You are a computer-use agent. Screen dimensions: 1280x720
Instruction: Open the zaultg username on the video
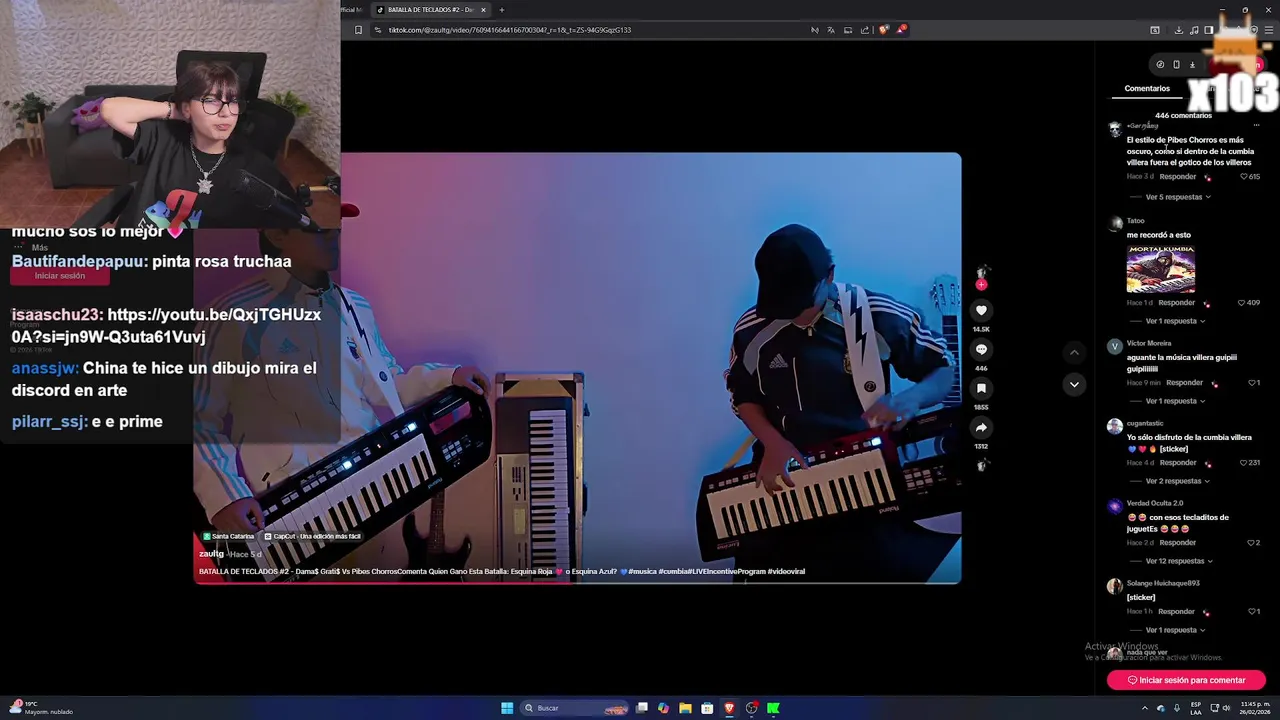point(211,554)
